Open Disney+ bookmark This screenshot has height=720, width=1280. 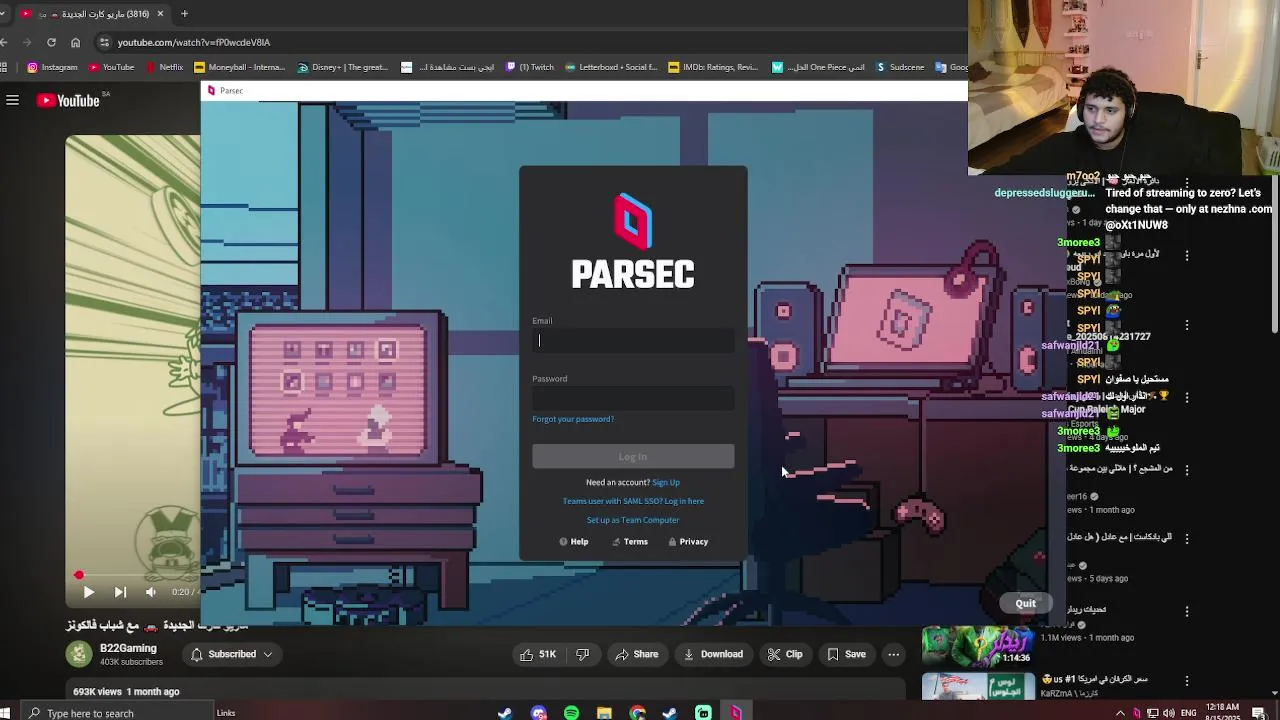coord(343,67)
